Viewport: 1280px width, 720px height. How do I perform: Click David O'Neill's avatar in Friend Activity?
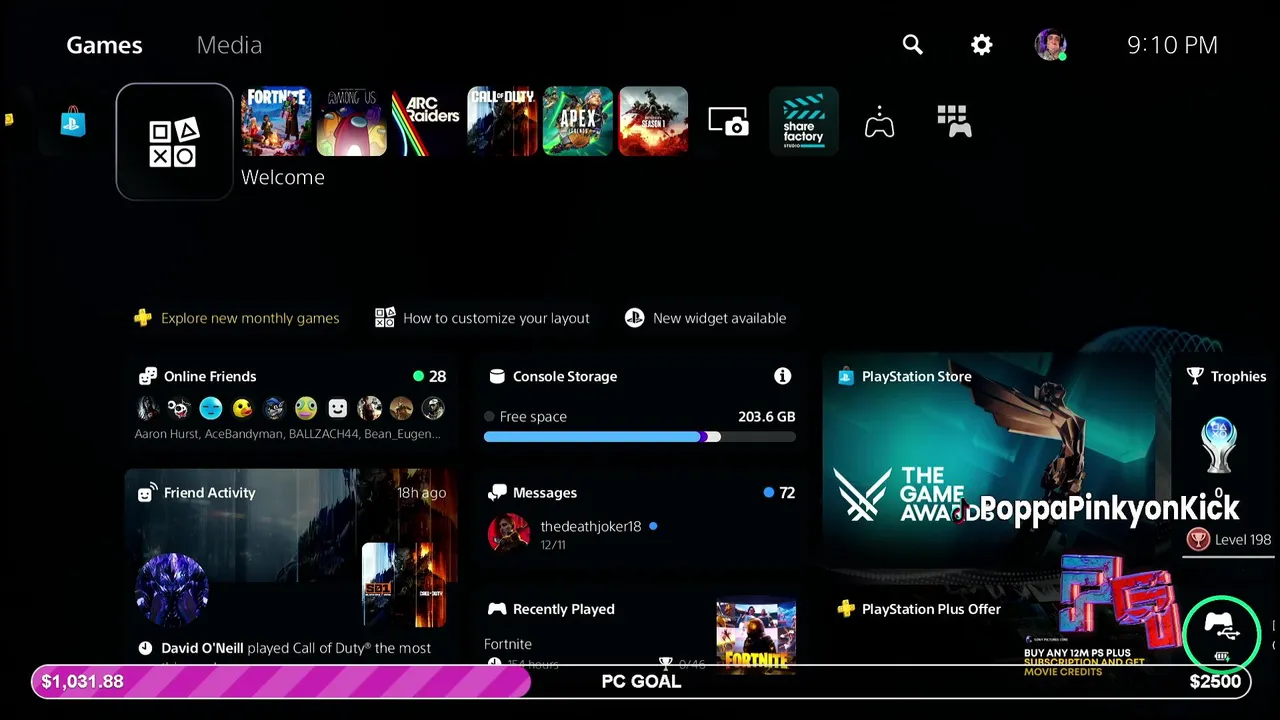click(x=171, y=590)
